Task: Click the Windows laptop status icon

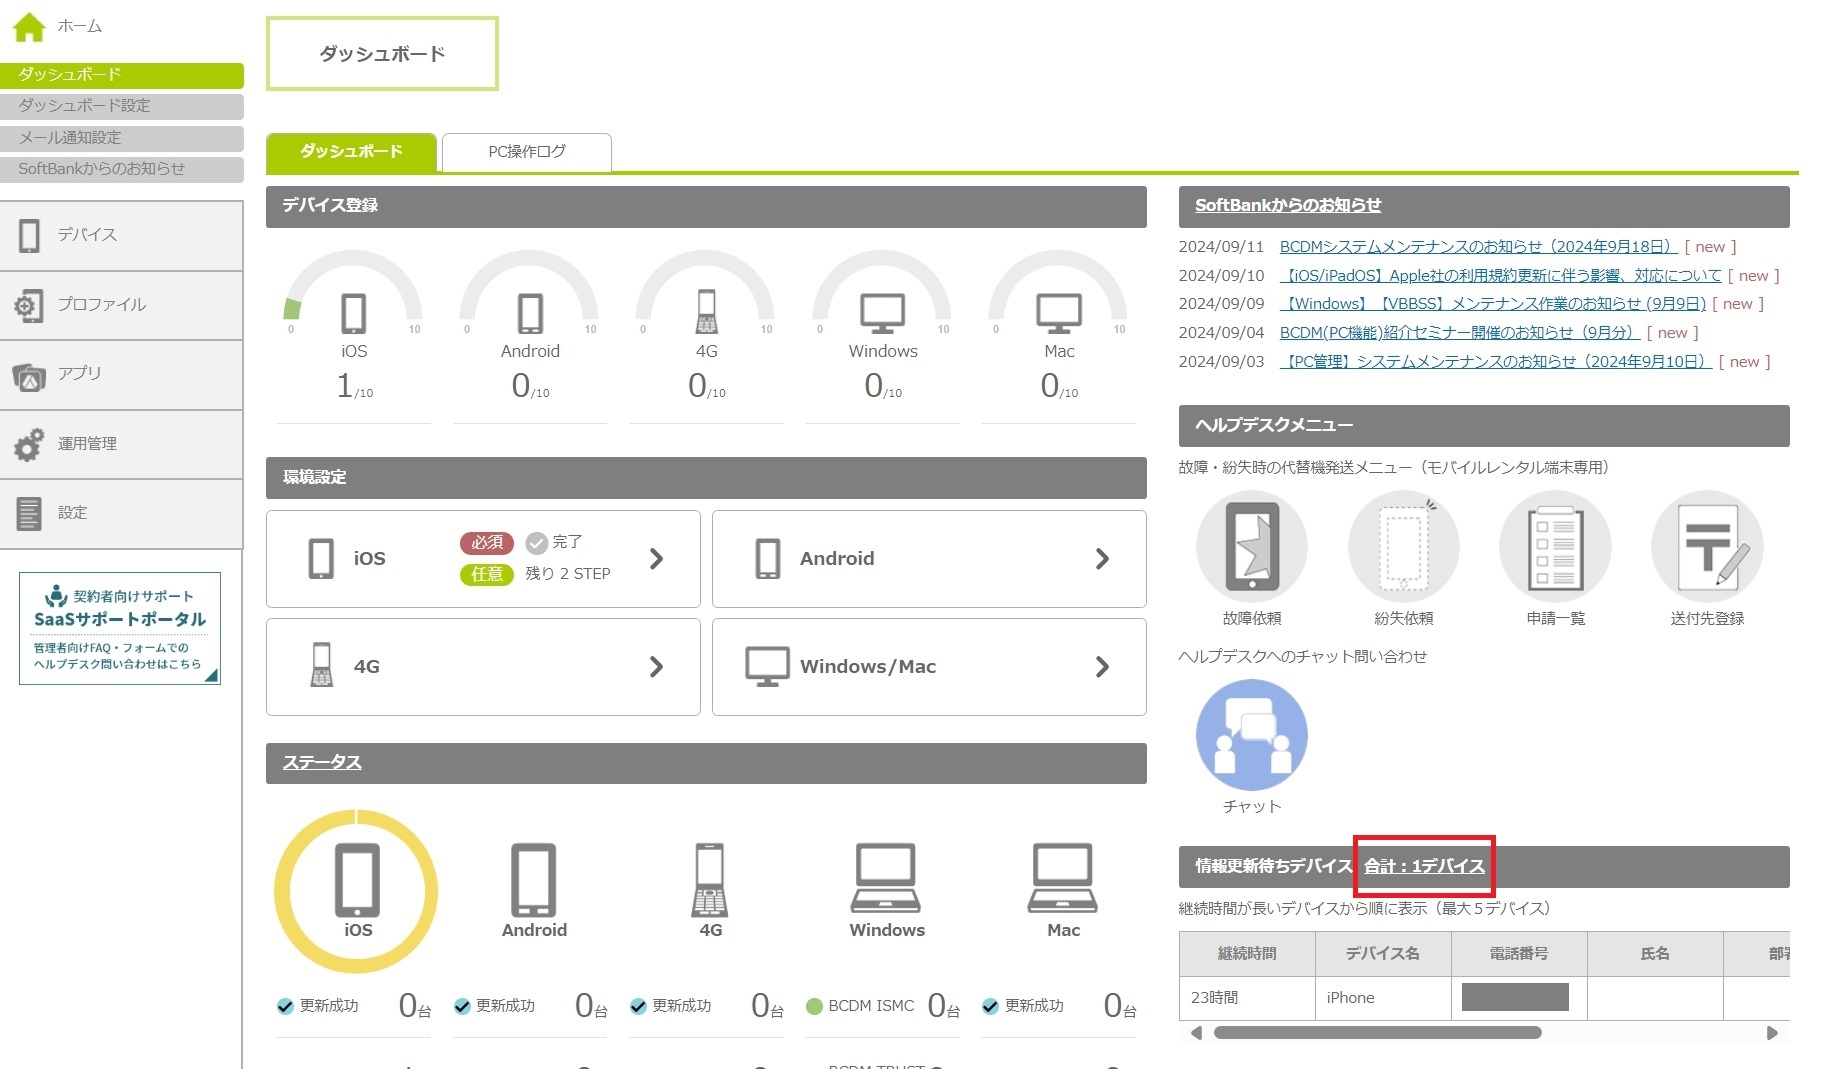Action: tap(886, 878)
